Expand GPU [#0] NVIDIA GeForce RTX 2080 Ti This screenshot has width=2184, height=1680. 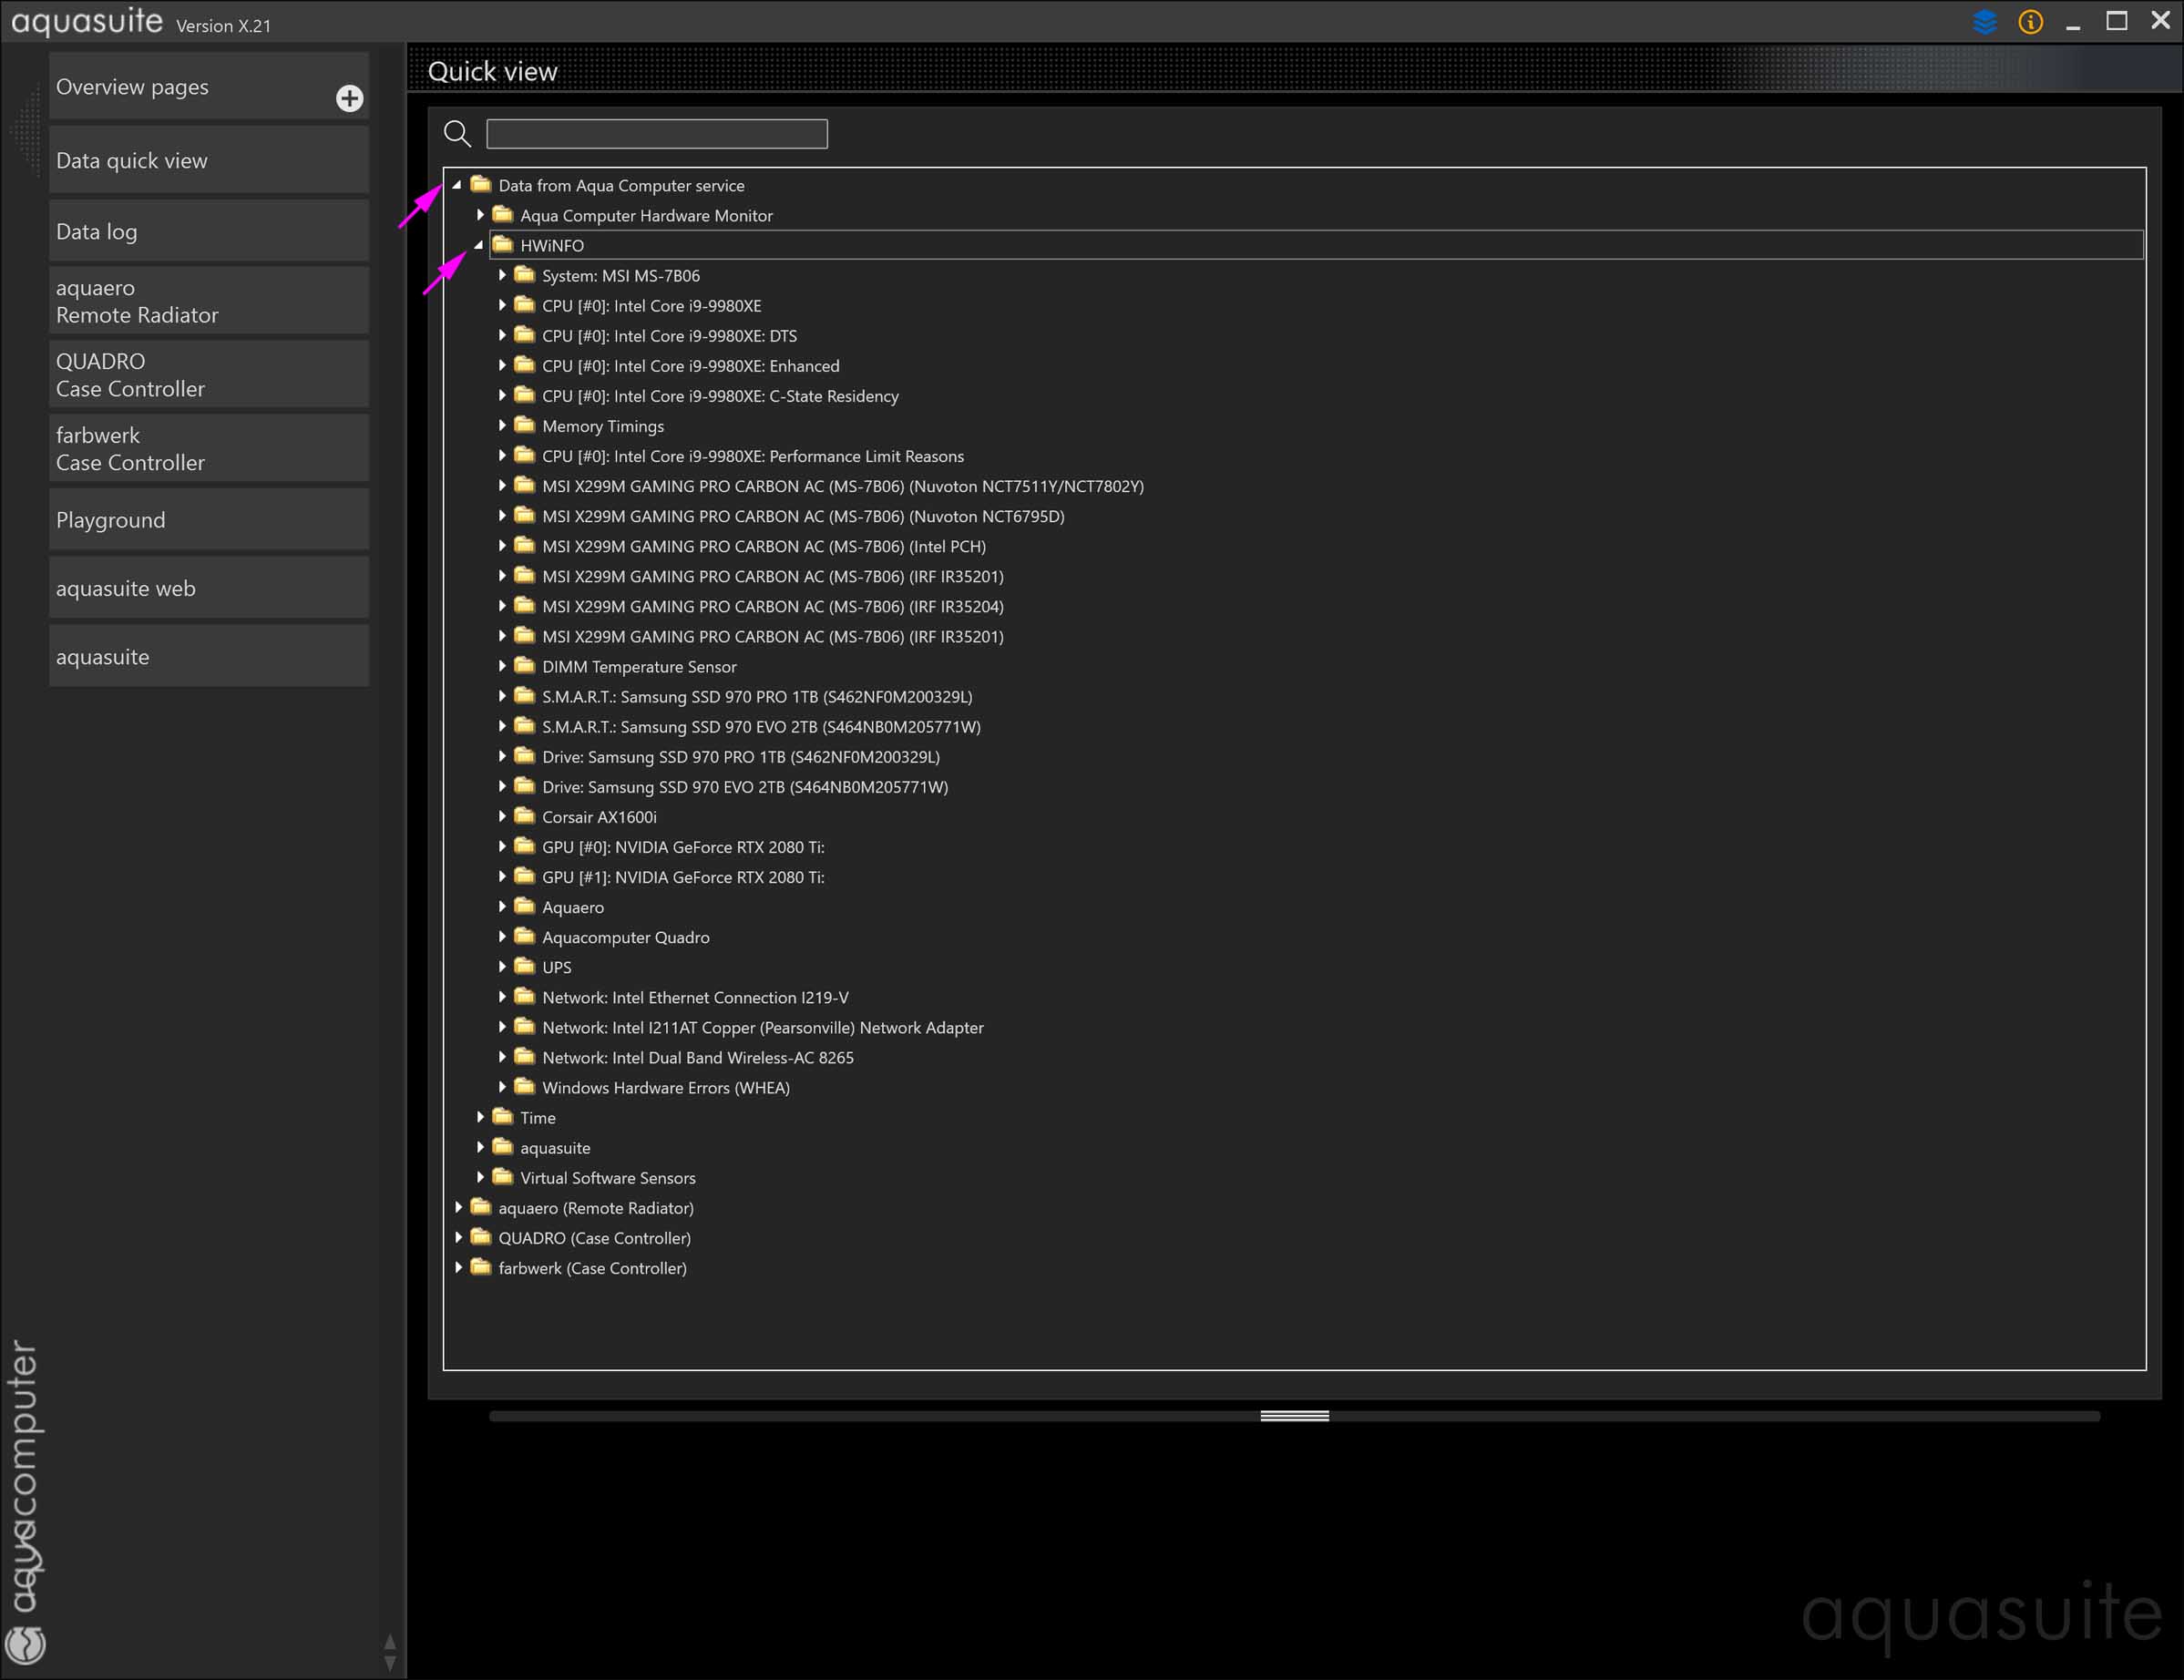click(x=502, y=847)
